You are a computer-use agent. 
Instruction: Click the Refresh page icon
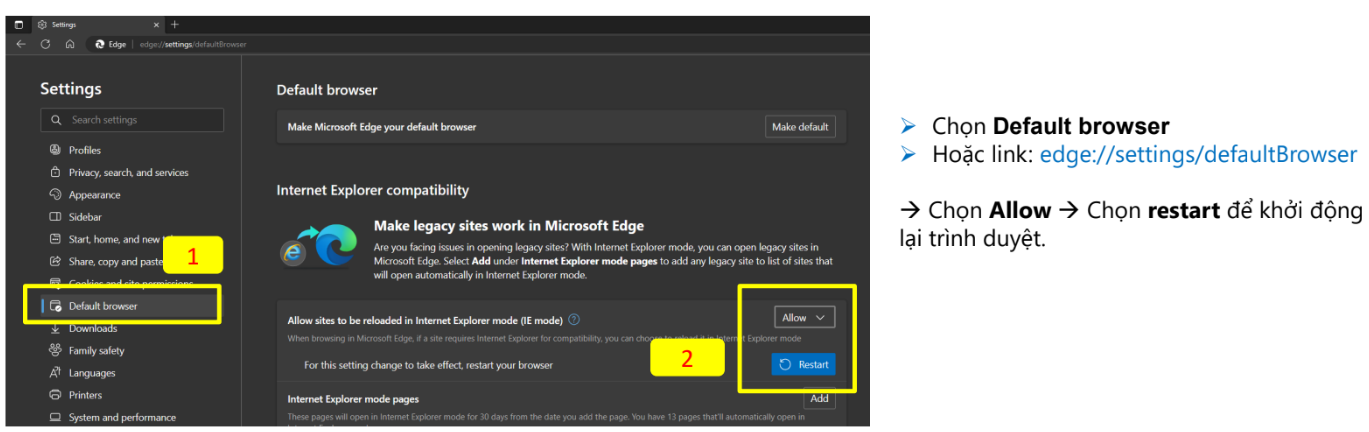45,44
